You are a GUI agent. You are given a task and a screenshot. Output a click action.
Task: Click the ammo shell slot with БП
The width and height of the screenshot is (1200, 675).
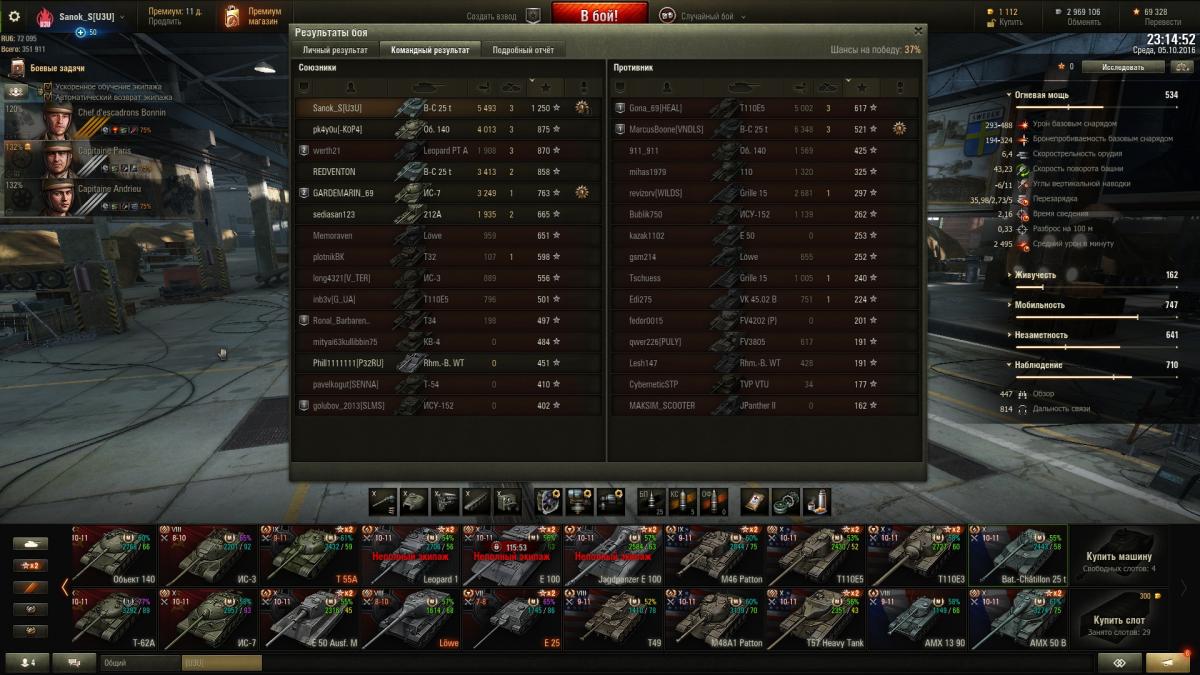click(x=651, y=501)
